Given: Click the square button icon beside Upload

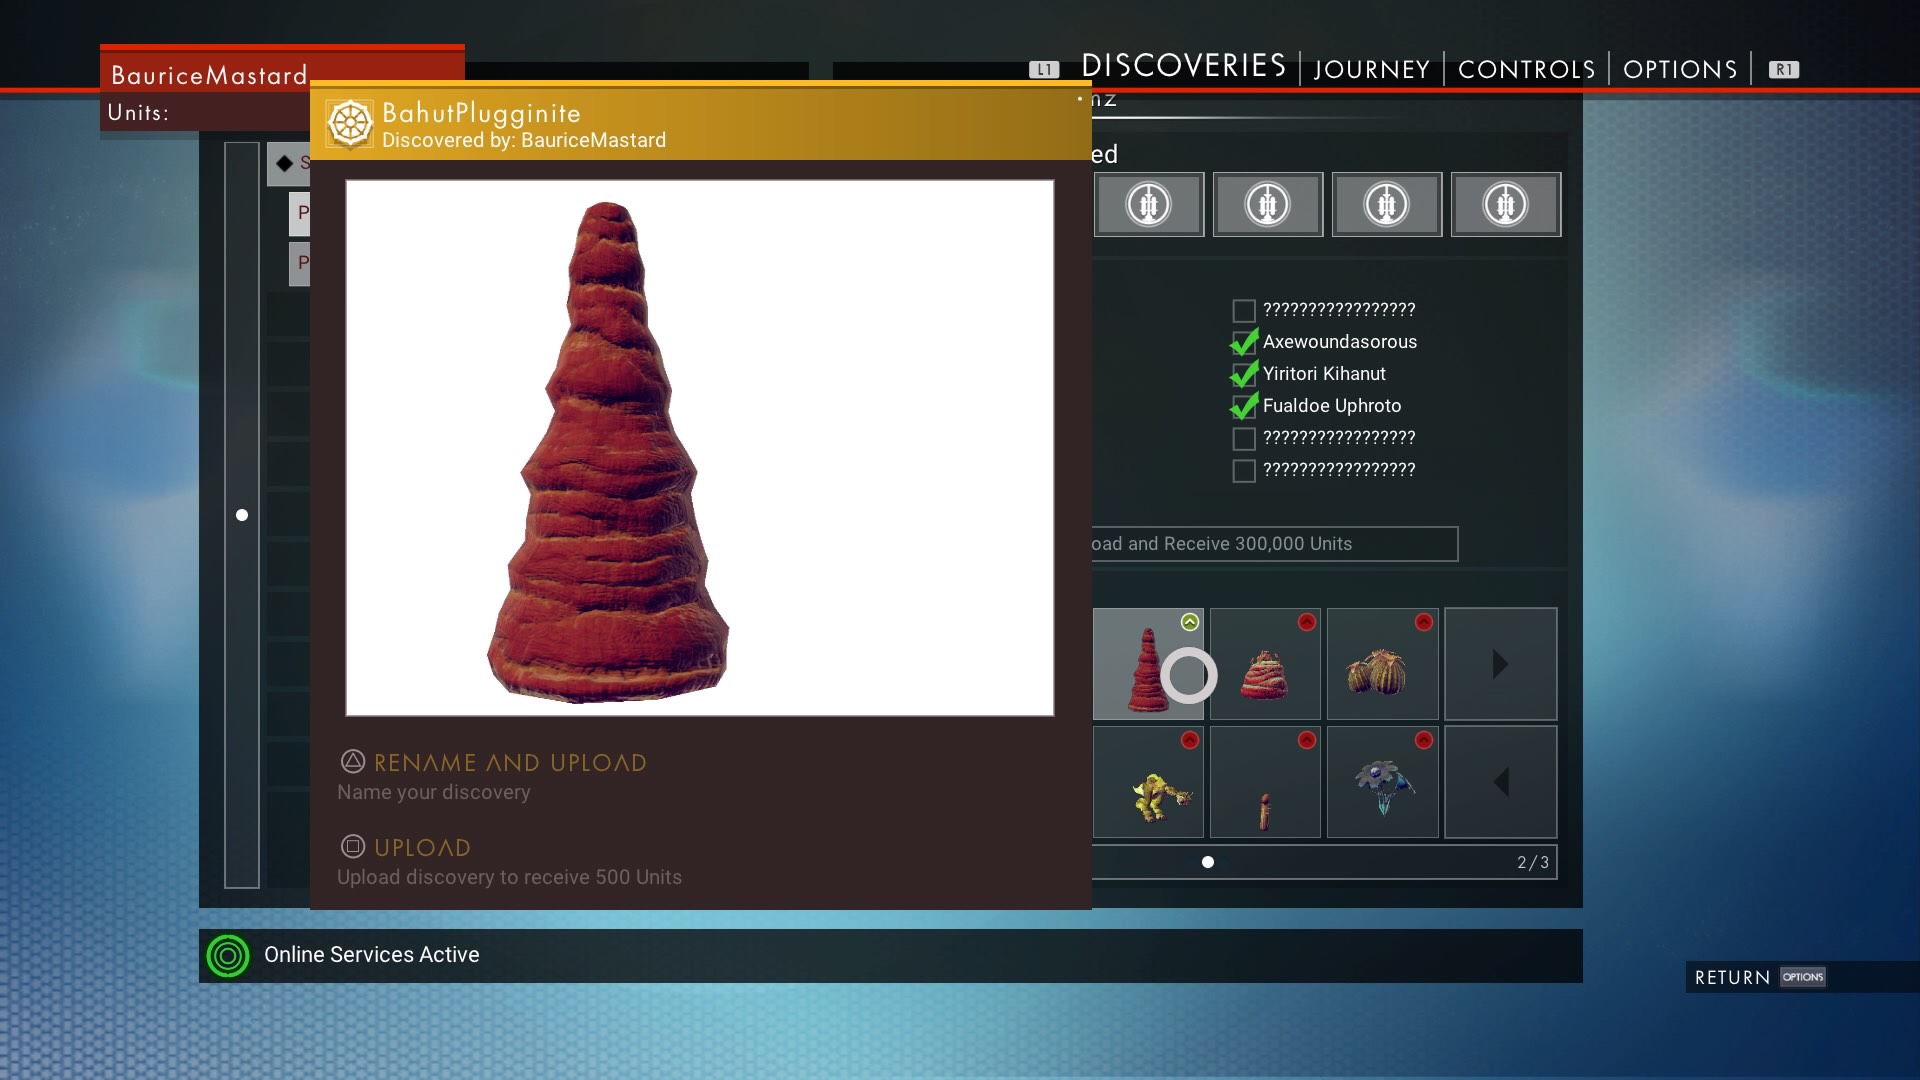Looking at the screenshot, I should pyautogui.click(x=353, y=847).
